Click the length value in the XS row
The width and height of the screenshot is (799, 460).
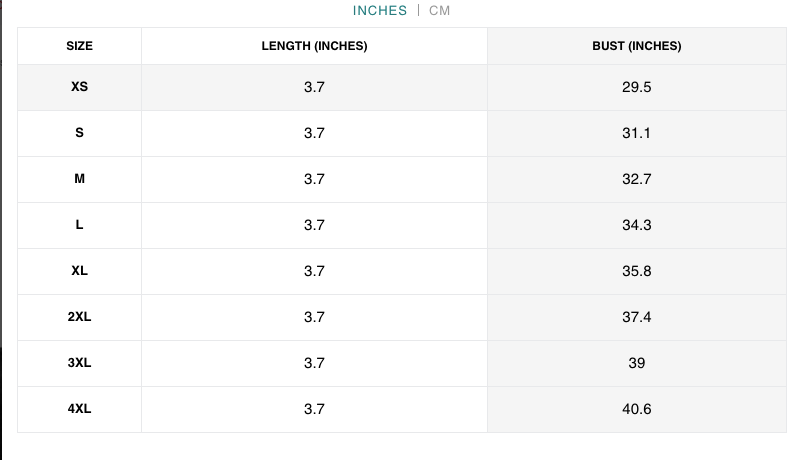pos(314,87)
